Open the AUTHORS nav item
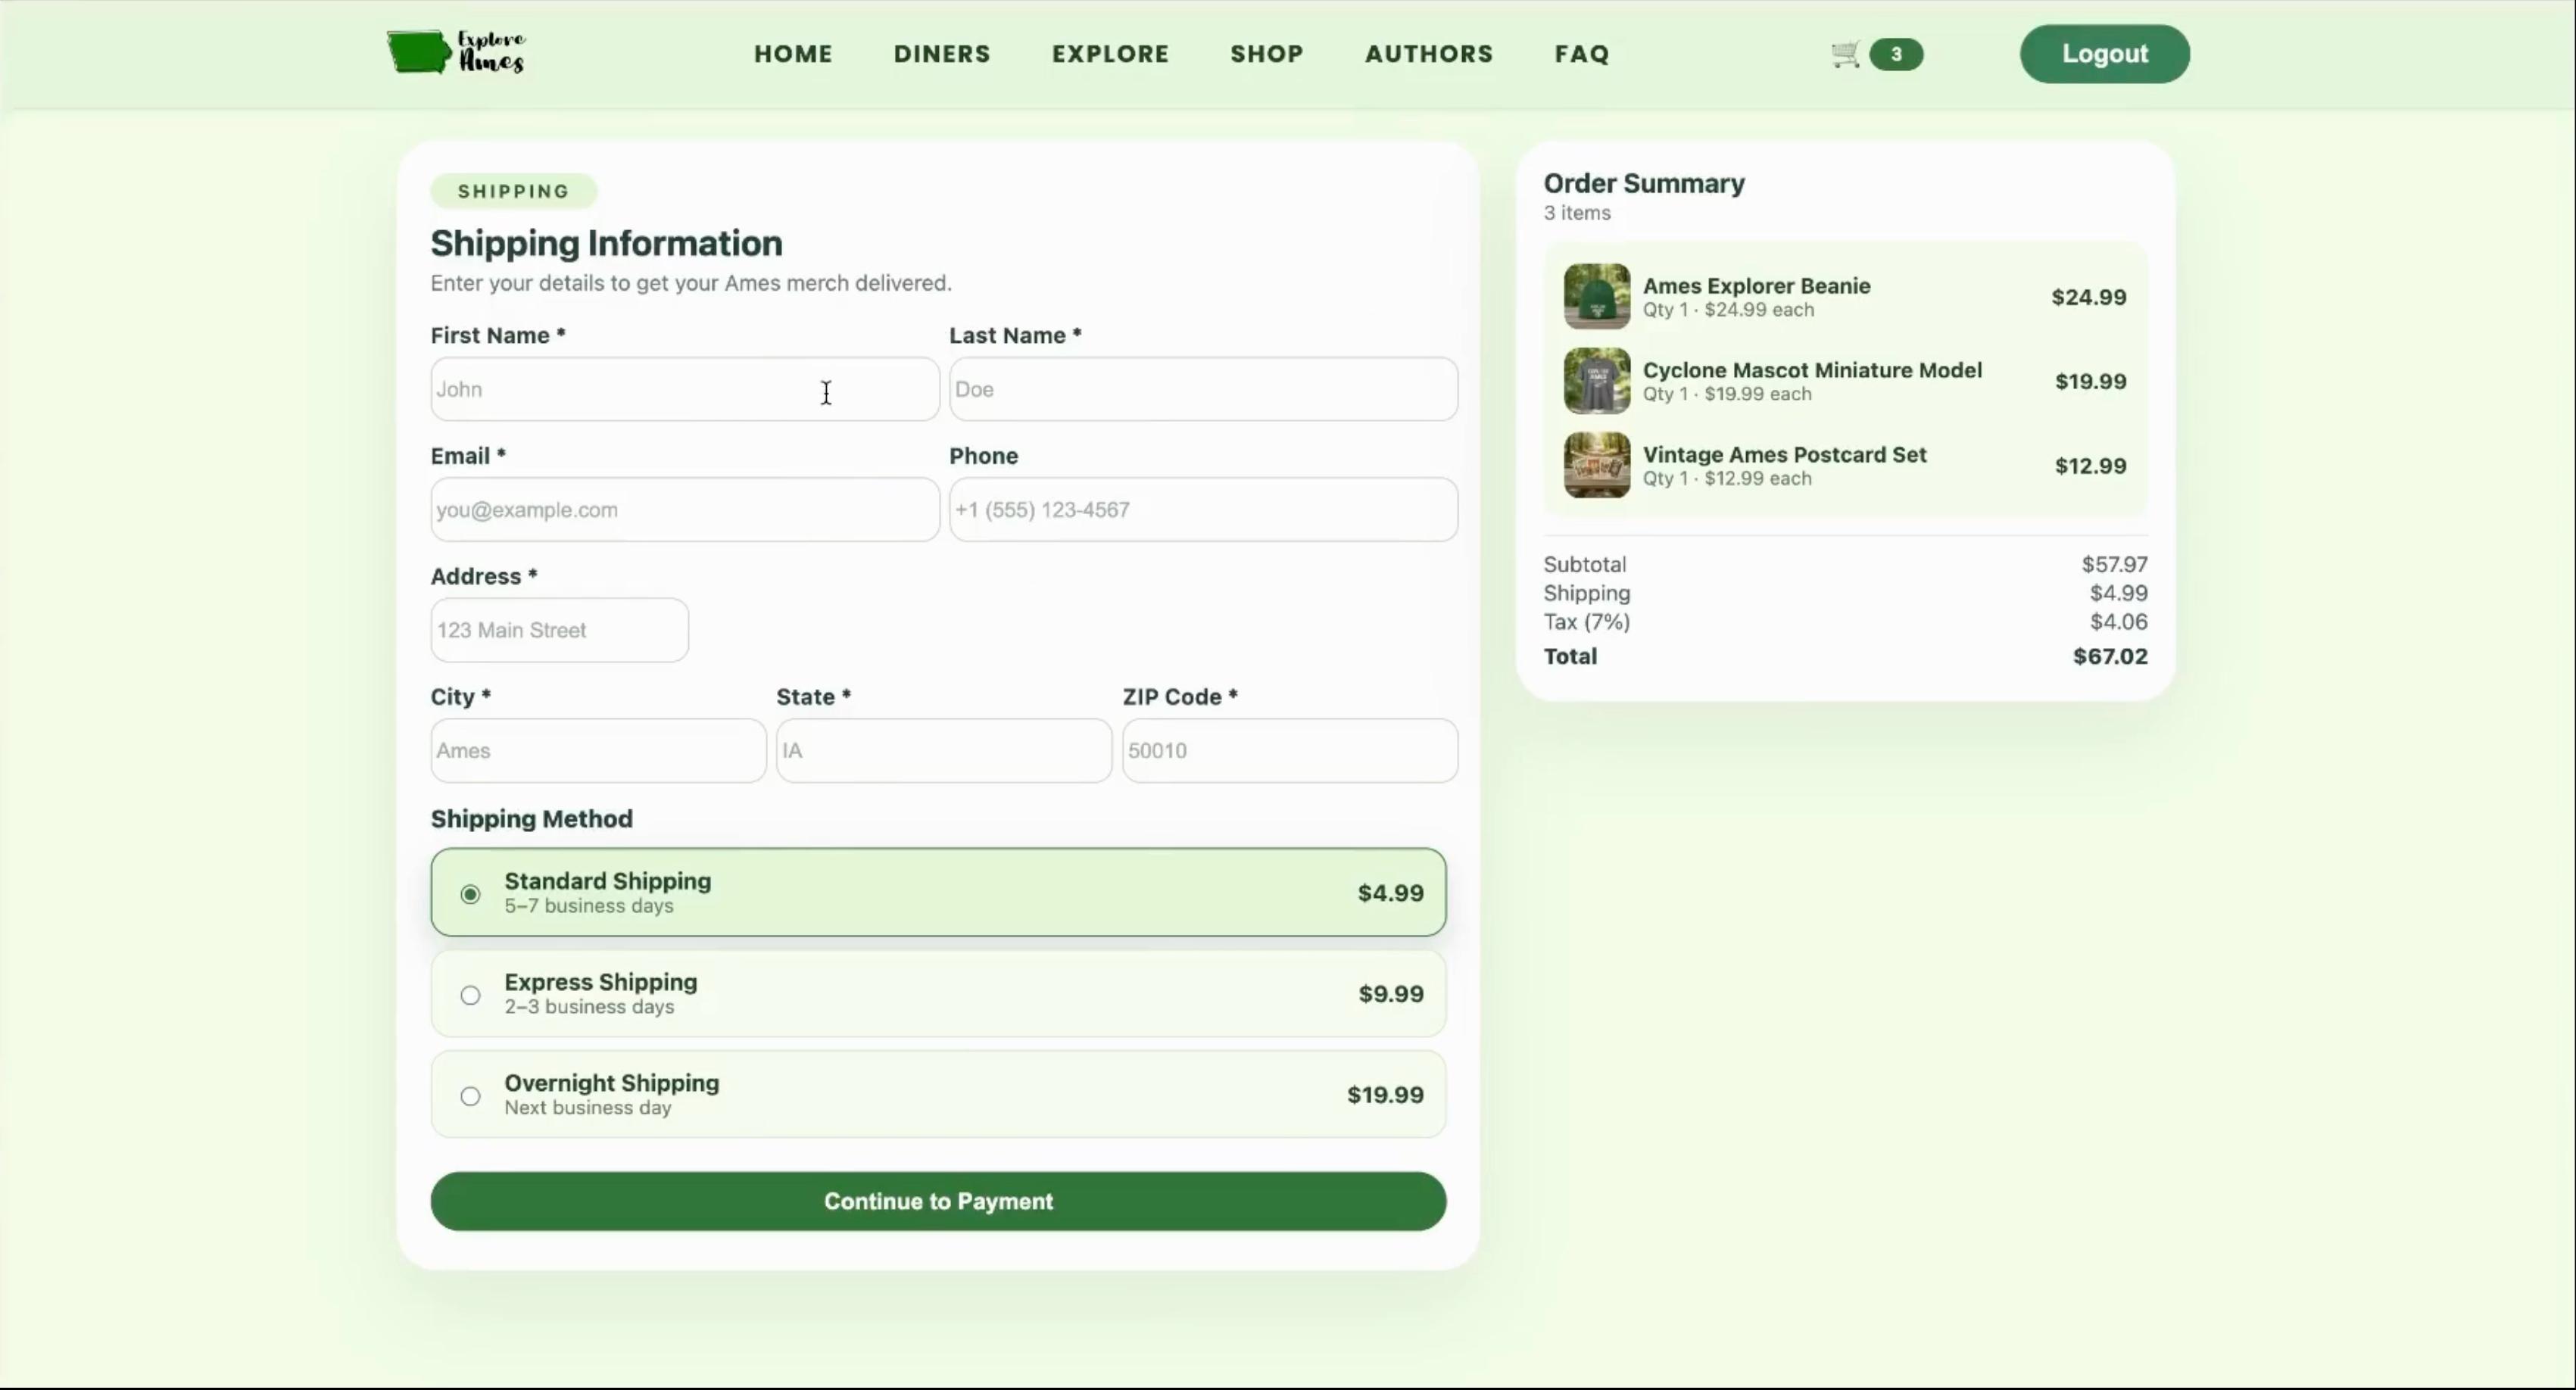Image resolution: width=2576 pixels, height=1390 pixels. click(1429, 54)
